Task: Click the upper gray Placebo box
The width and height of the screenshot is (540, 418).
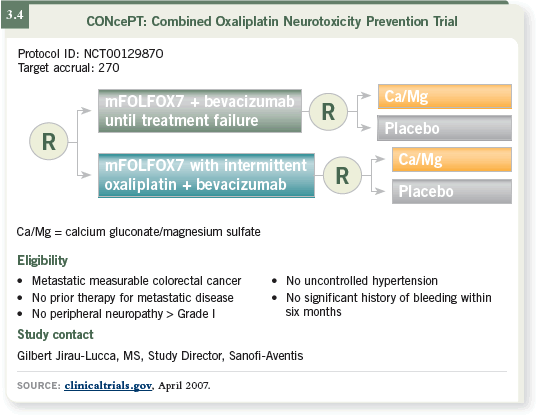Action: coord(444,128)
